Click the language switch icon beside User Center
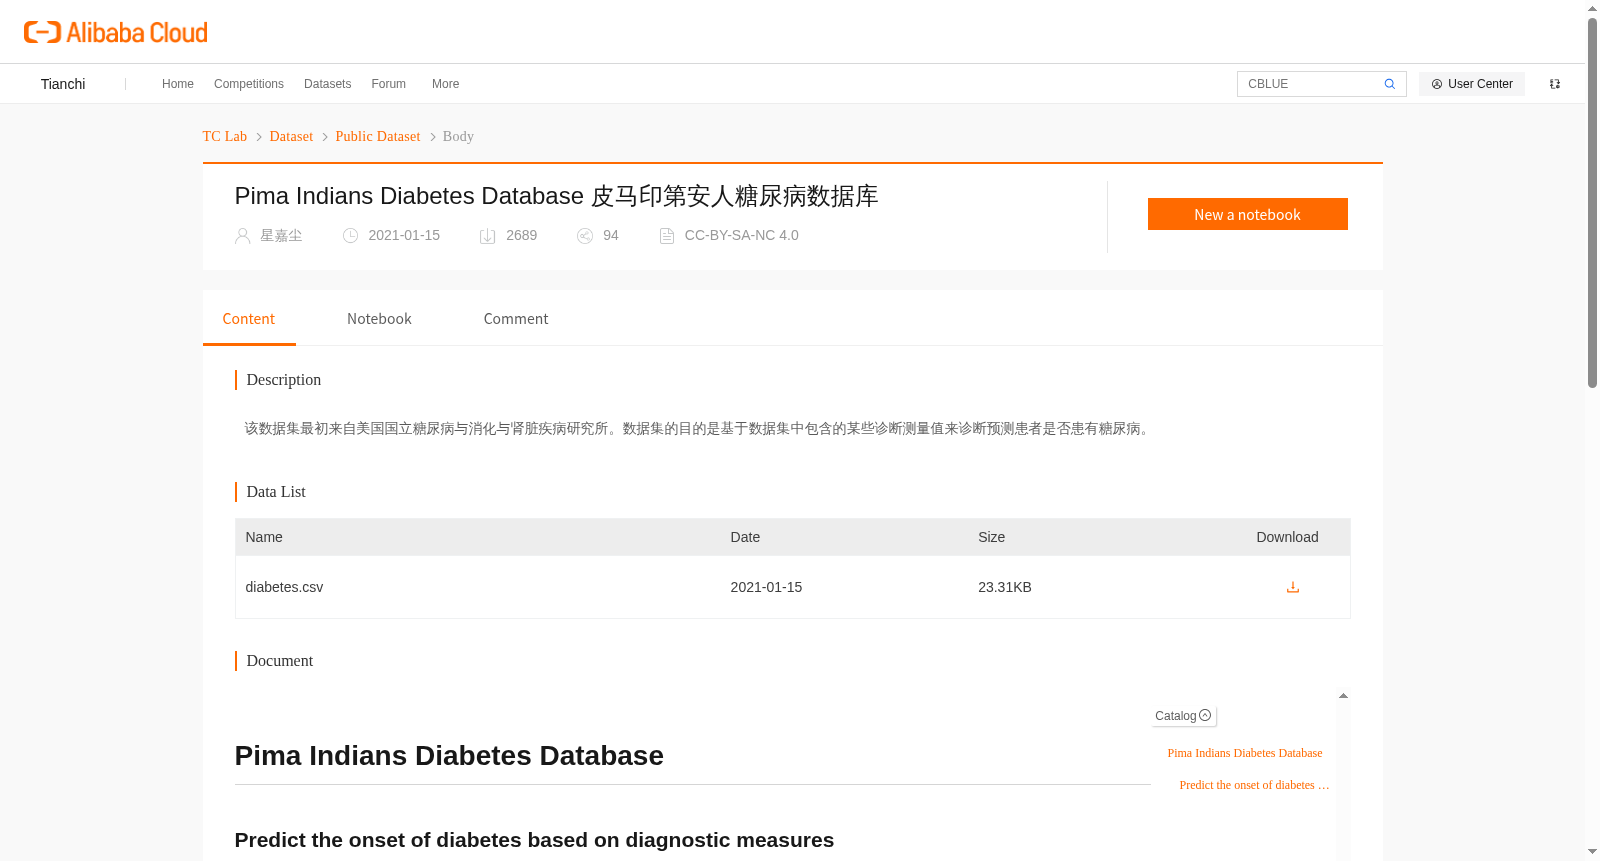Viewport: 1600px width, 861px height. tap(1555, 84)
